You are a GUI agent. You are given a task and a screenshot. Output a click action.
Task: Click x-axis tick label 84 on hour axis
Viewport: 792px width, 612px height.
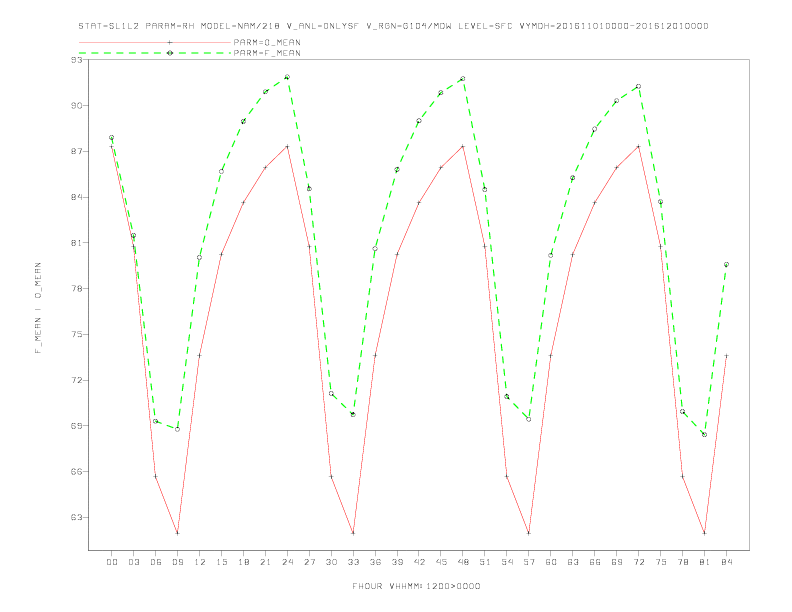point(726,562)
